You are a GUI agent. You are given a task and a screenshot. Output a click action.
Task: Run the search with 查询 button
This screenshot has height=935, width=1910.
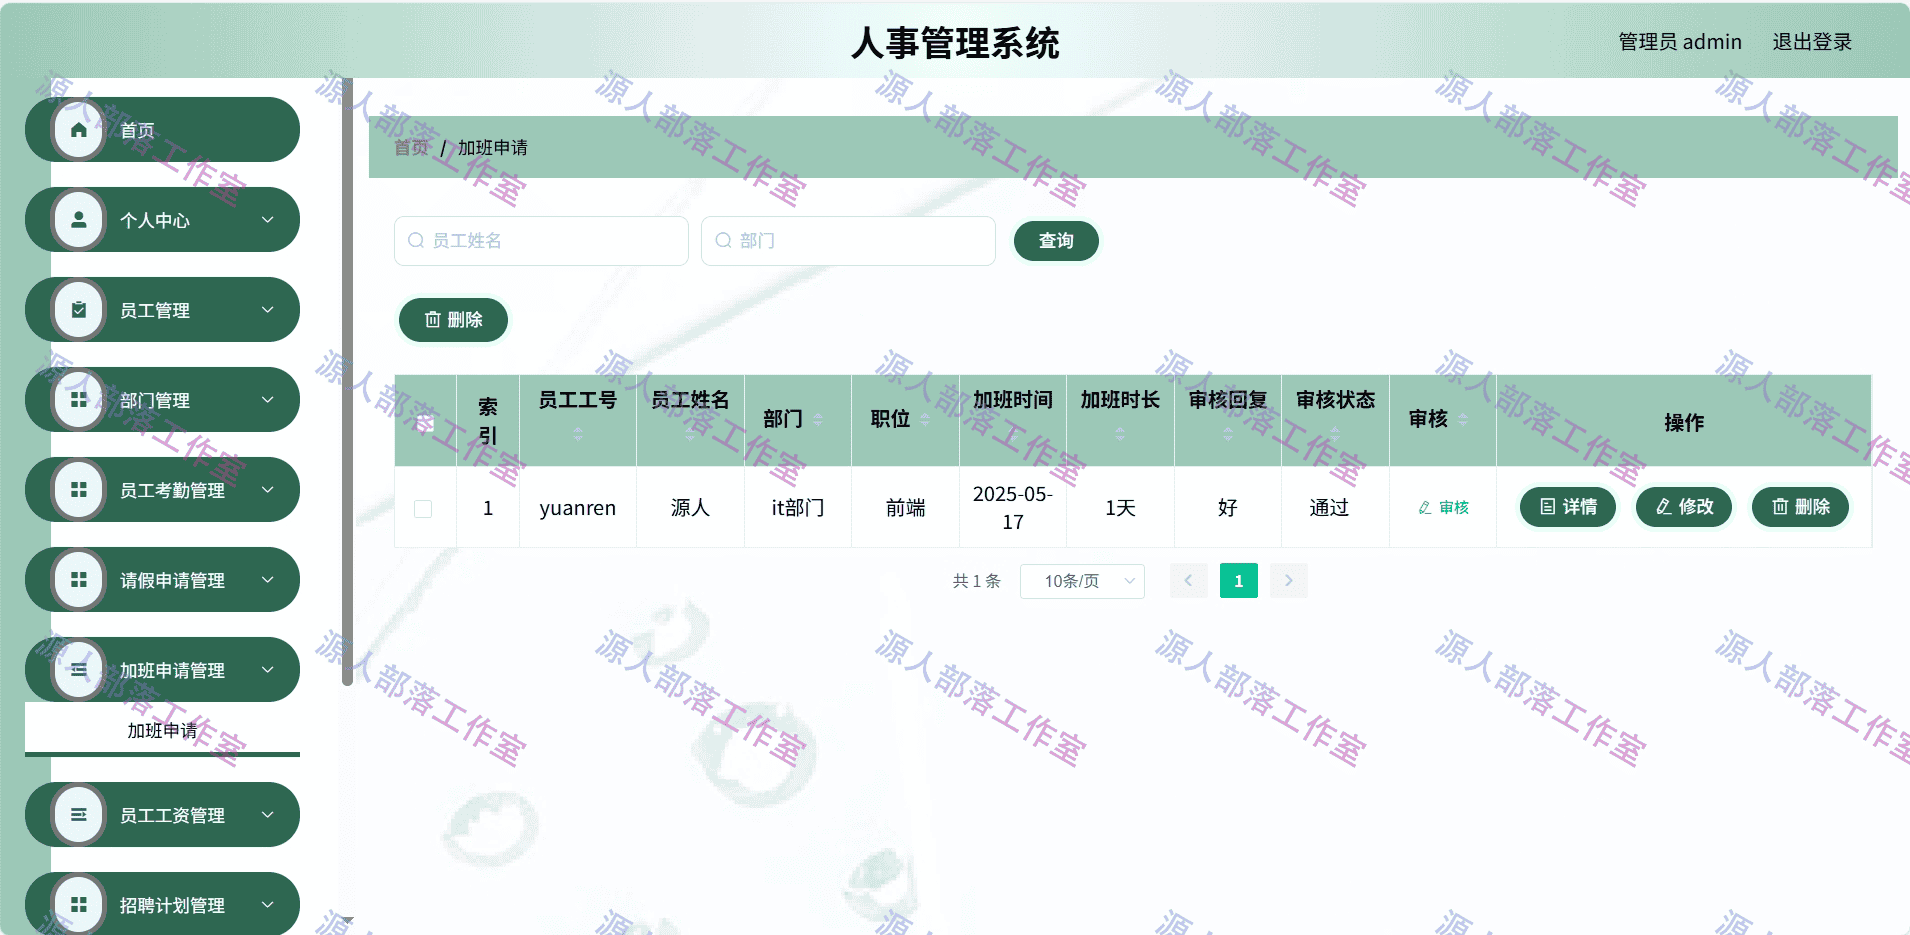1056,241
